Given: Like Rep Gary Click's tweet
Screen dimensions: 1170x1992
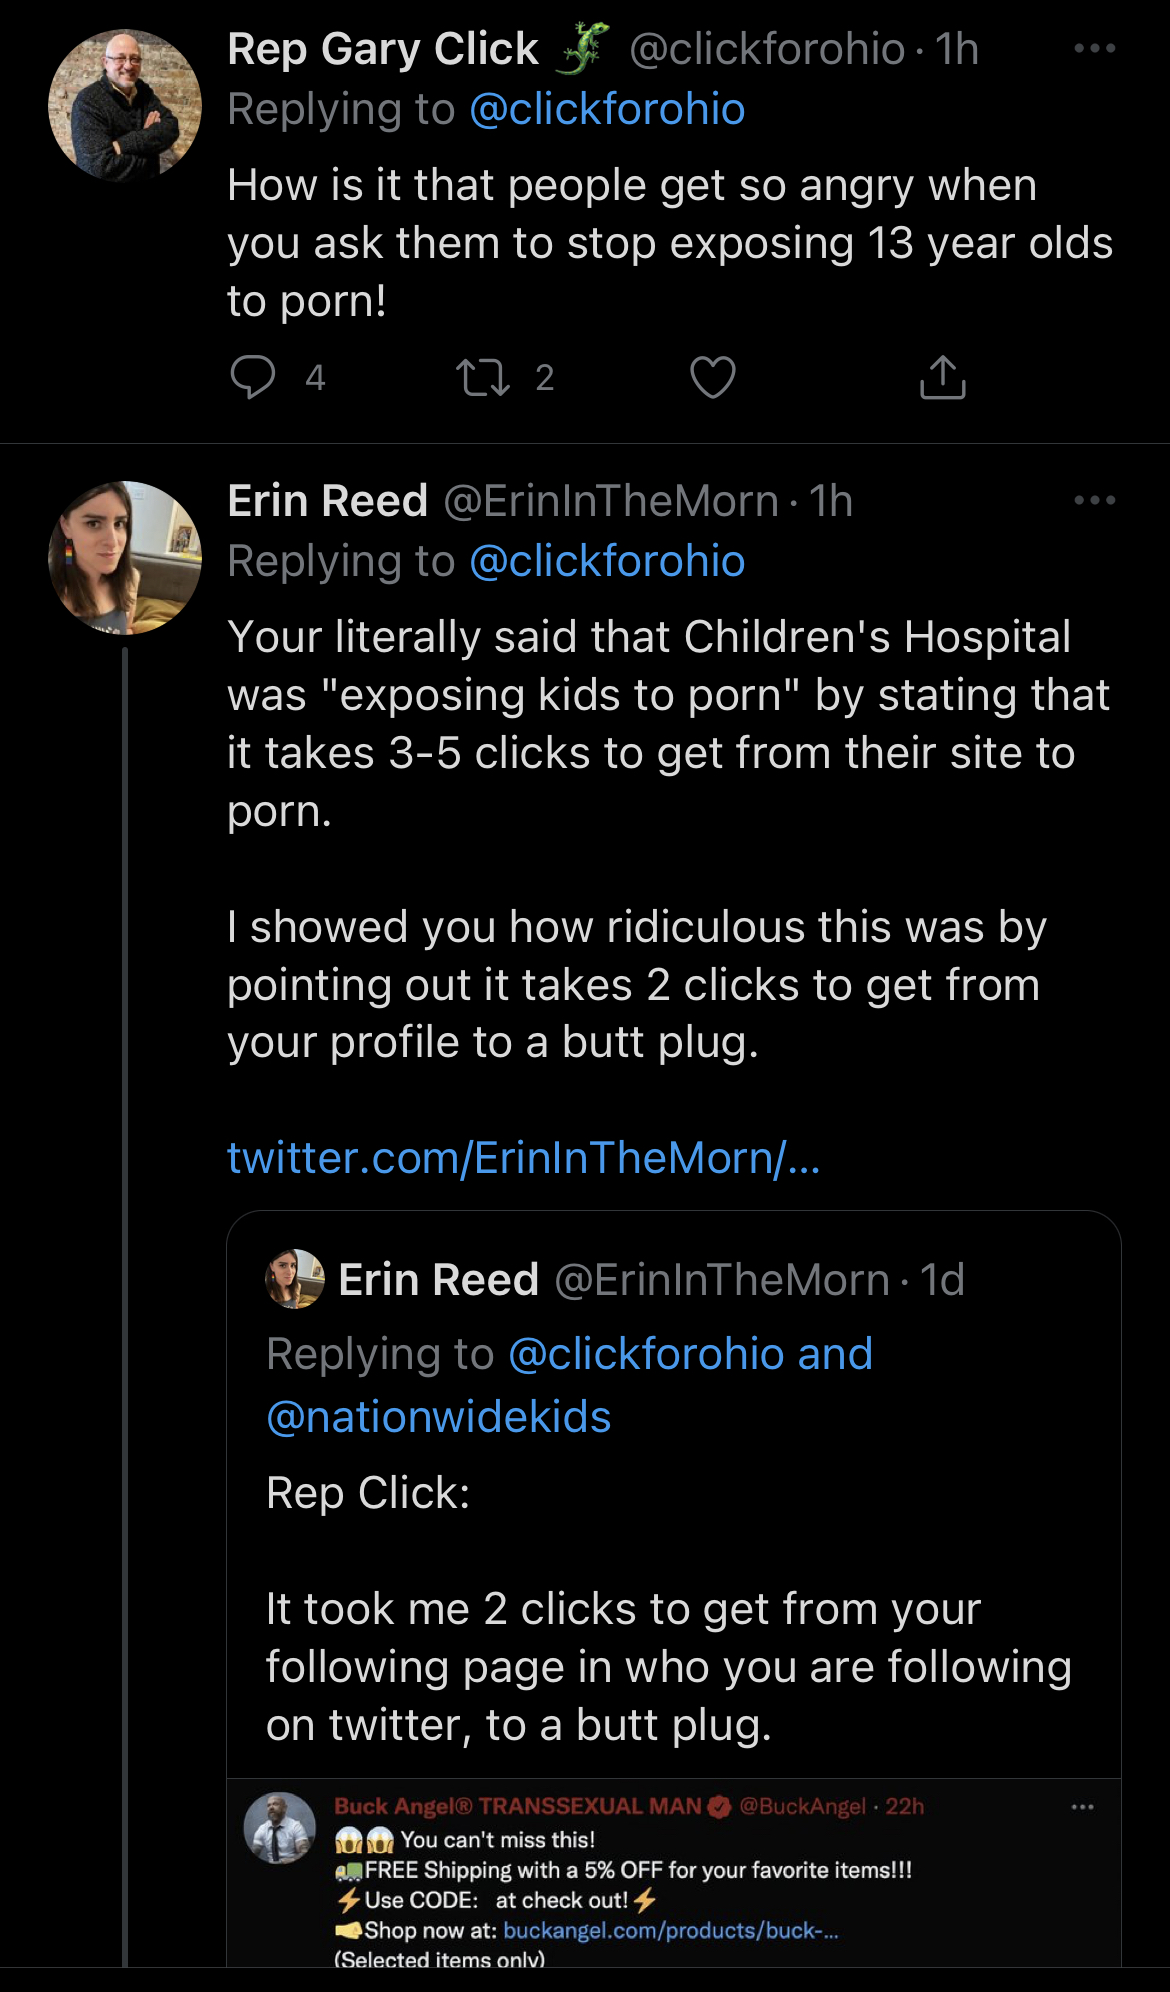Looking at the screenshot, I should point(713,377).
